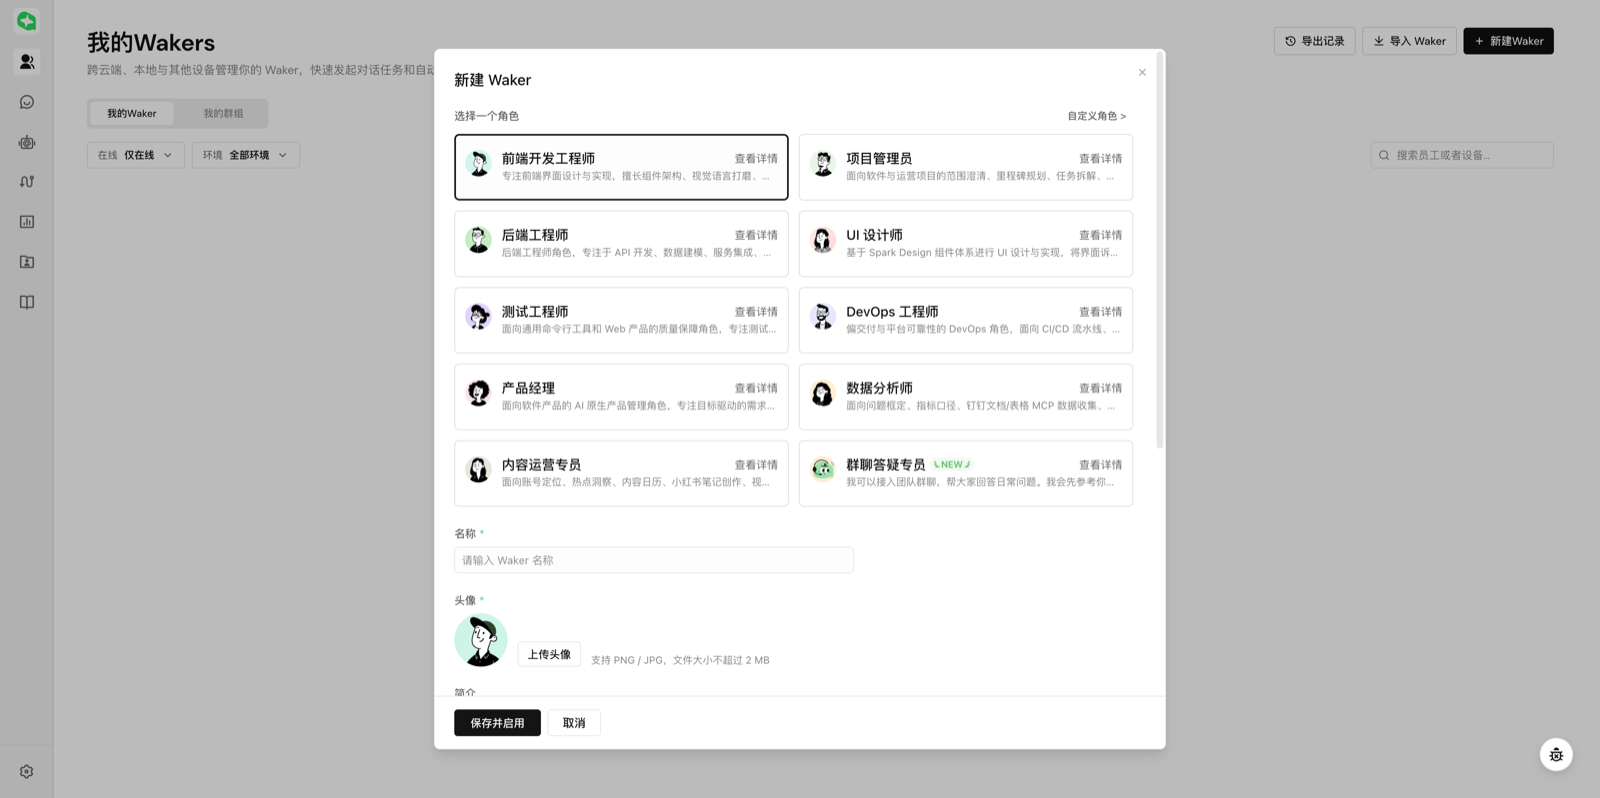Viewport: 1600px width, 798px height.
Task: Select the 测试工程师 role card
Action: click(x=621, y=320)
